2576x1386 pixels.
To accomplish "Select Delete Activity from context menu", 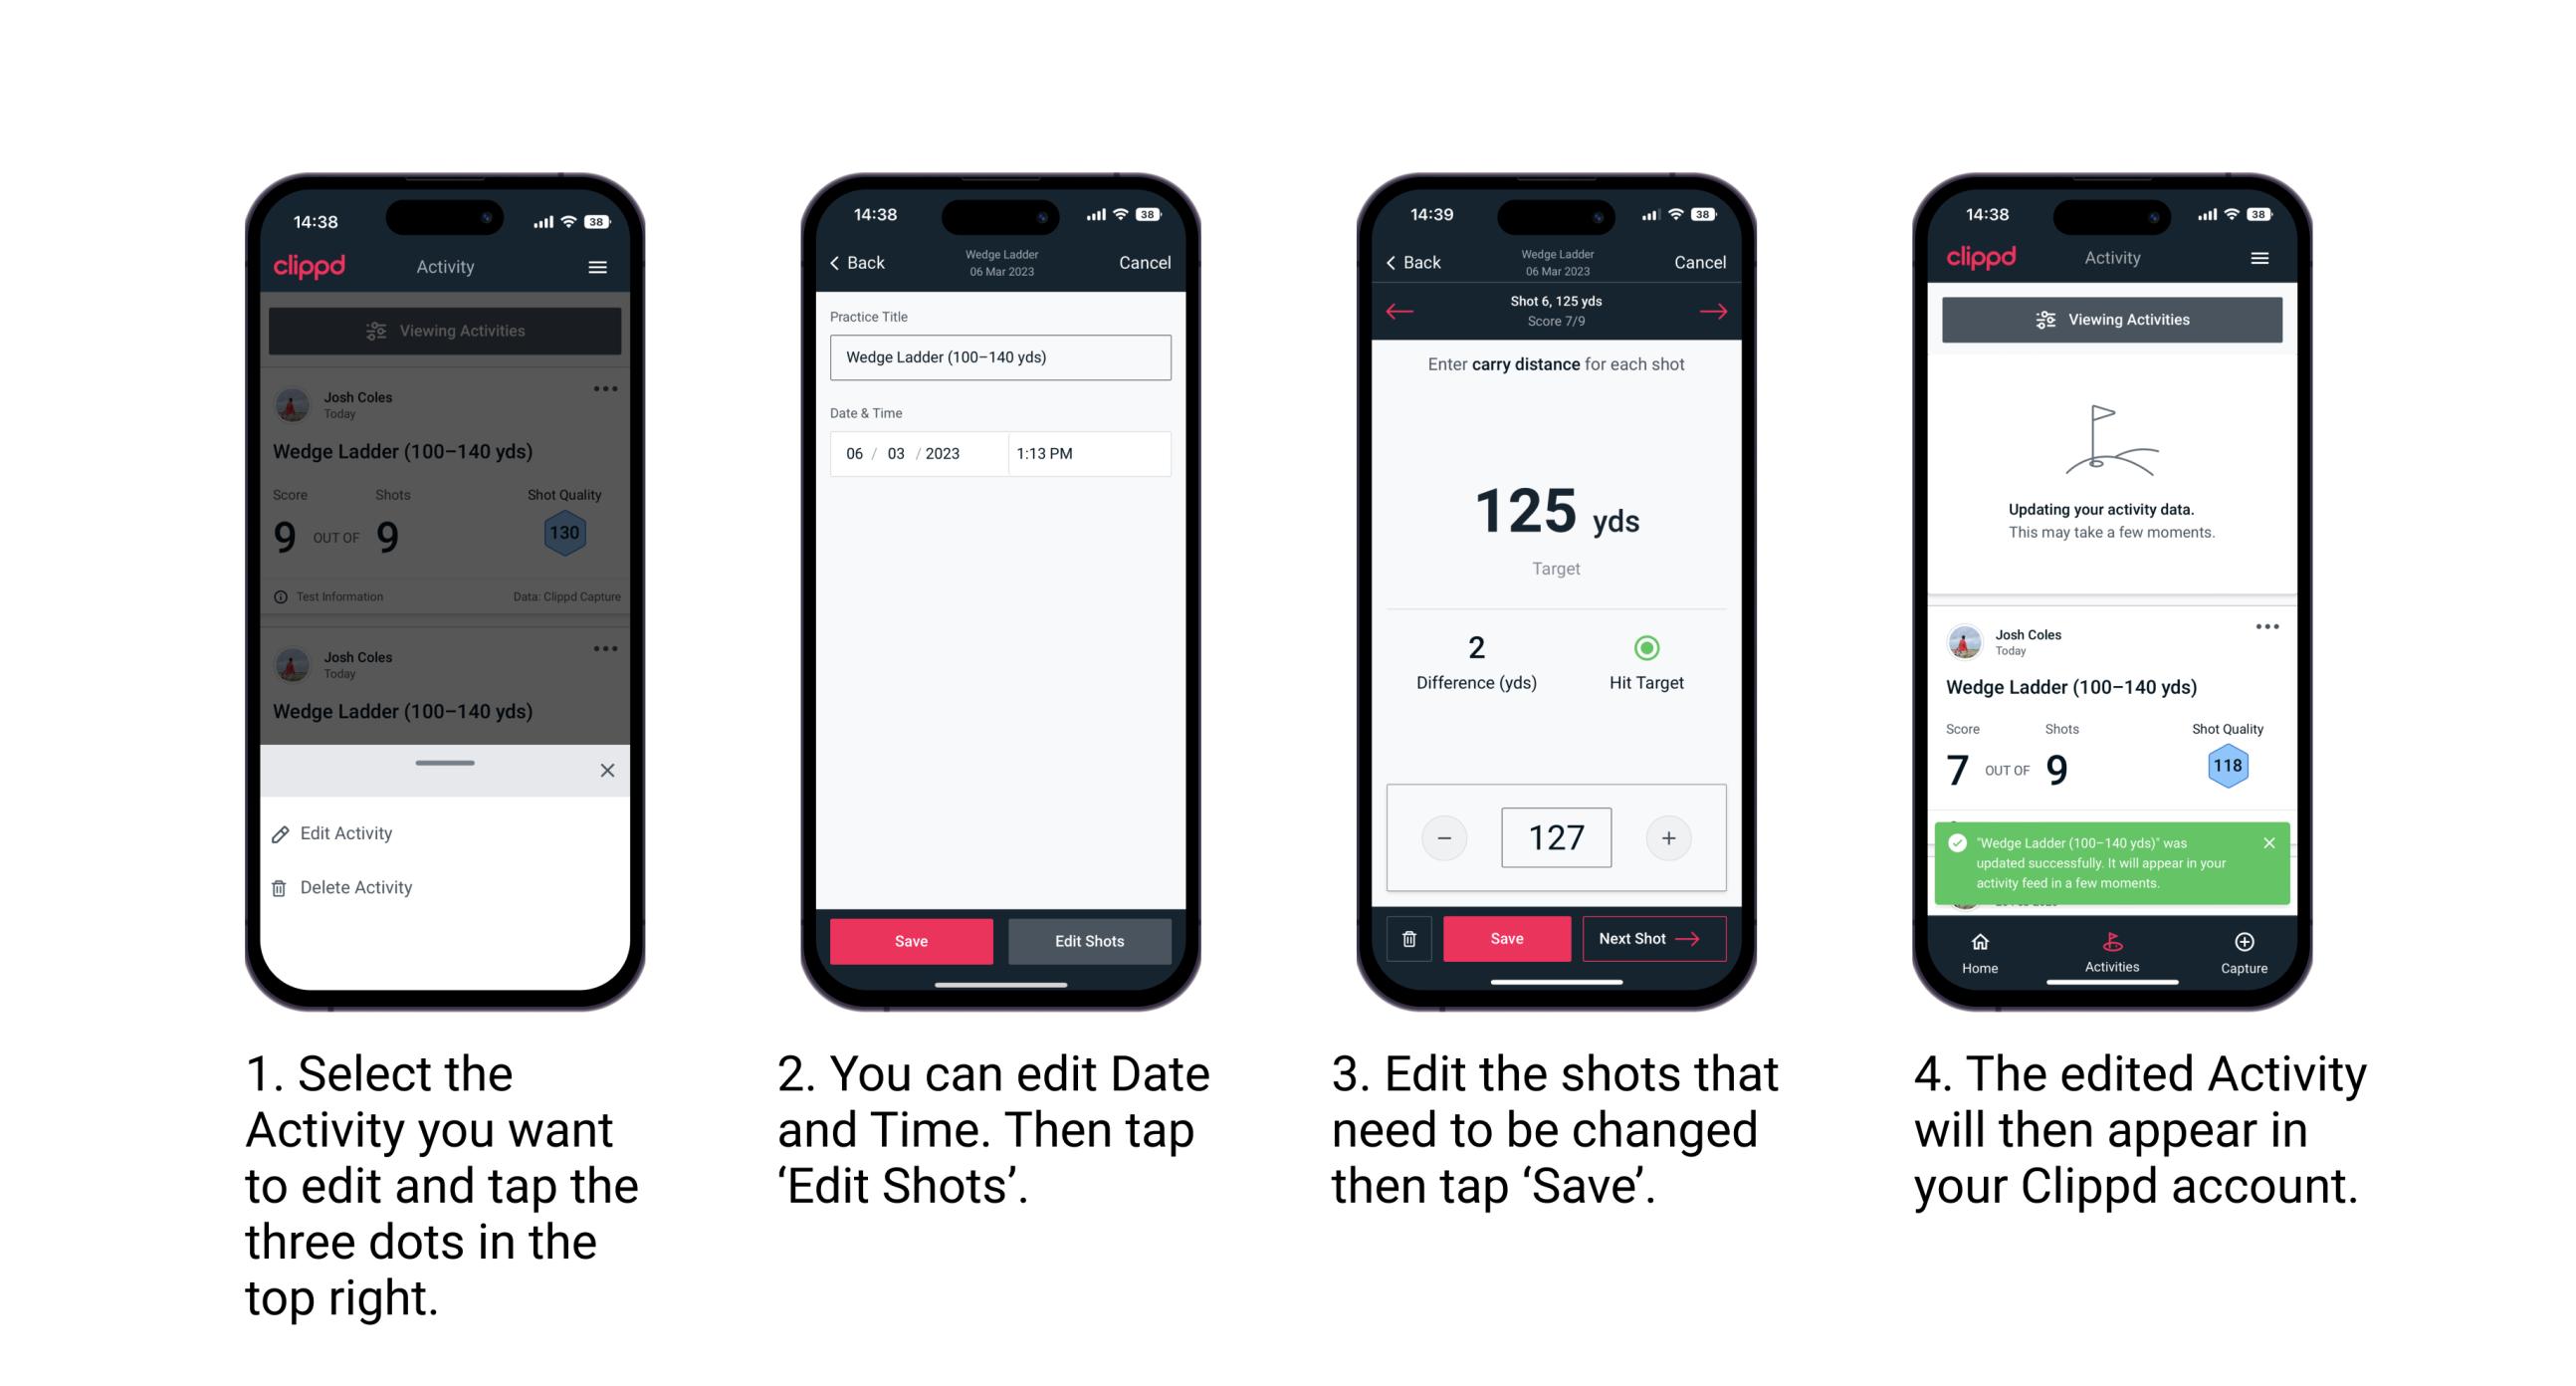I will click(358, 884).
